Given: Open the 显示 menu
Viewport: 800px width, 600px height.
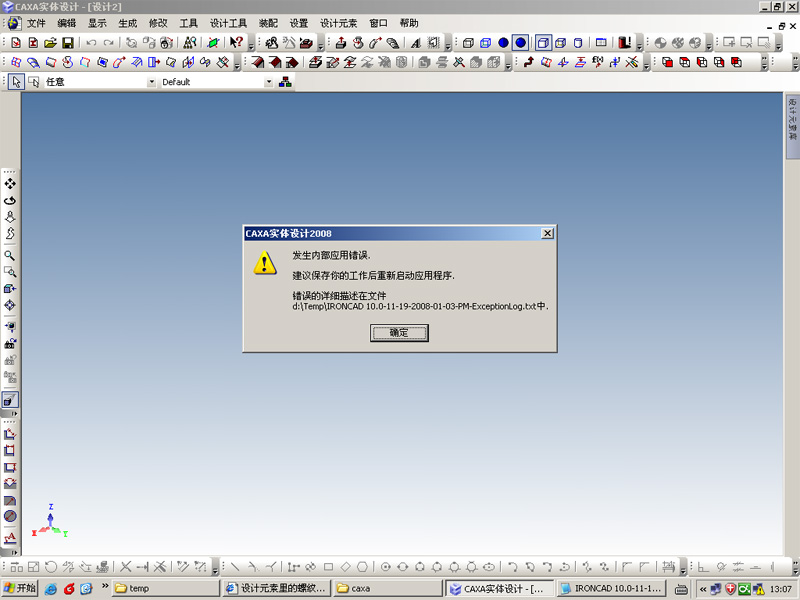Looking at the screenshot, I should click(x=97, y=23).
